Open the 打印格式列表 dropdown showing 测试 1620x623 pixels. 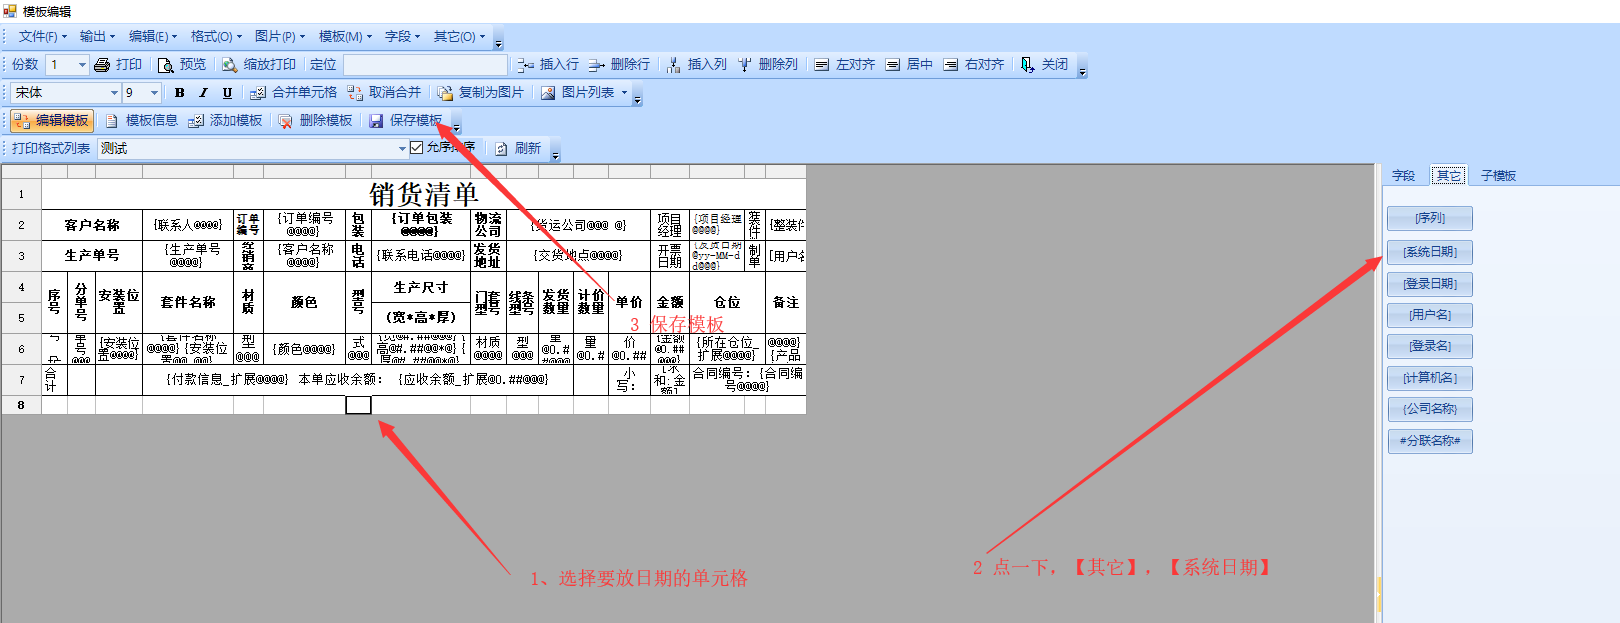coord(402,149)
